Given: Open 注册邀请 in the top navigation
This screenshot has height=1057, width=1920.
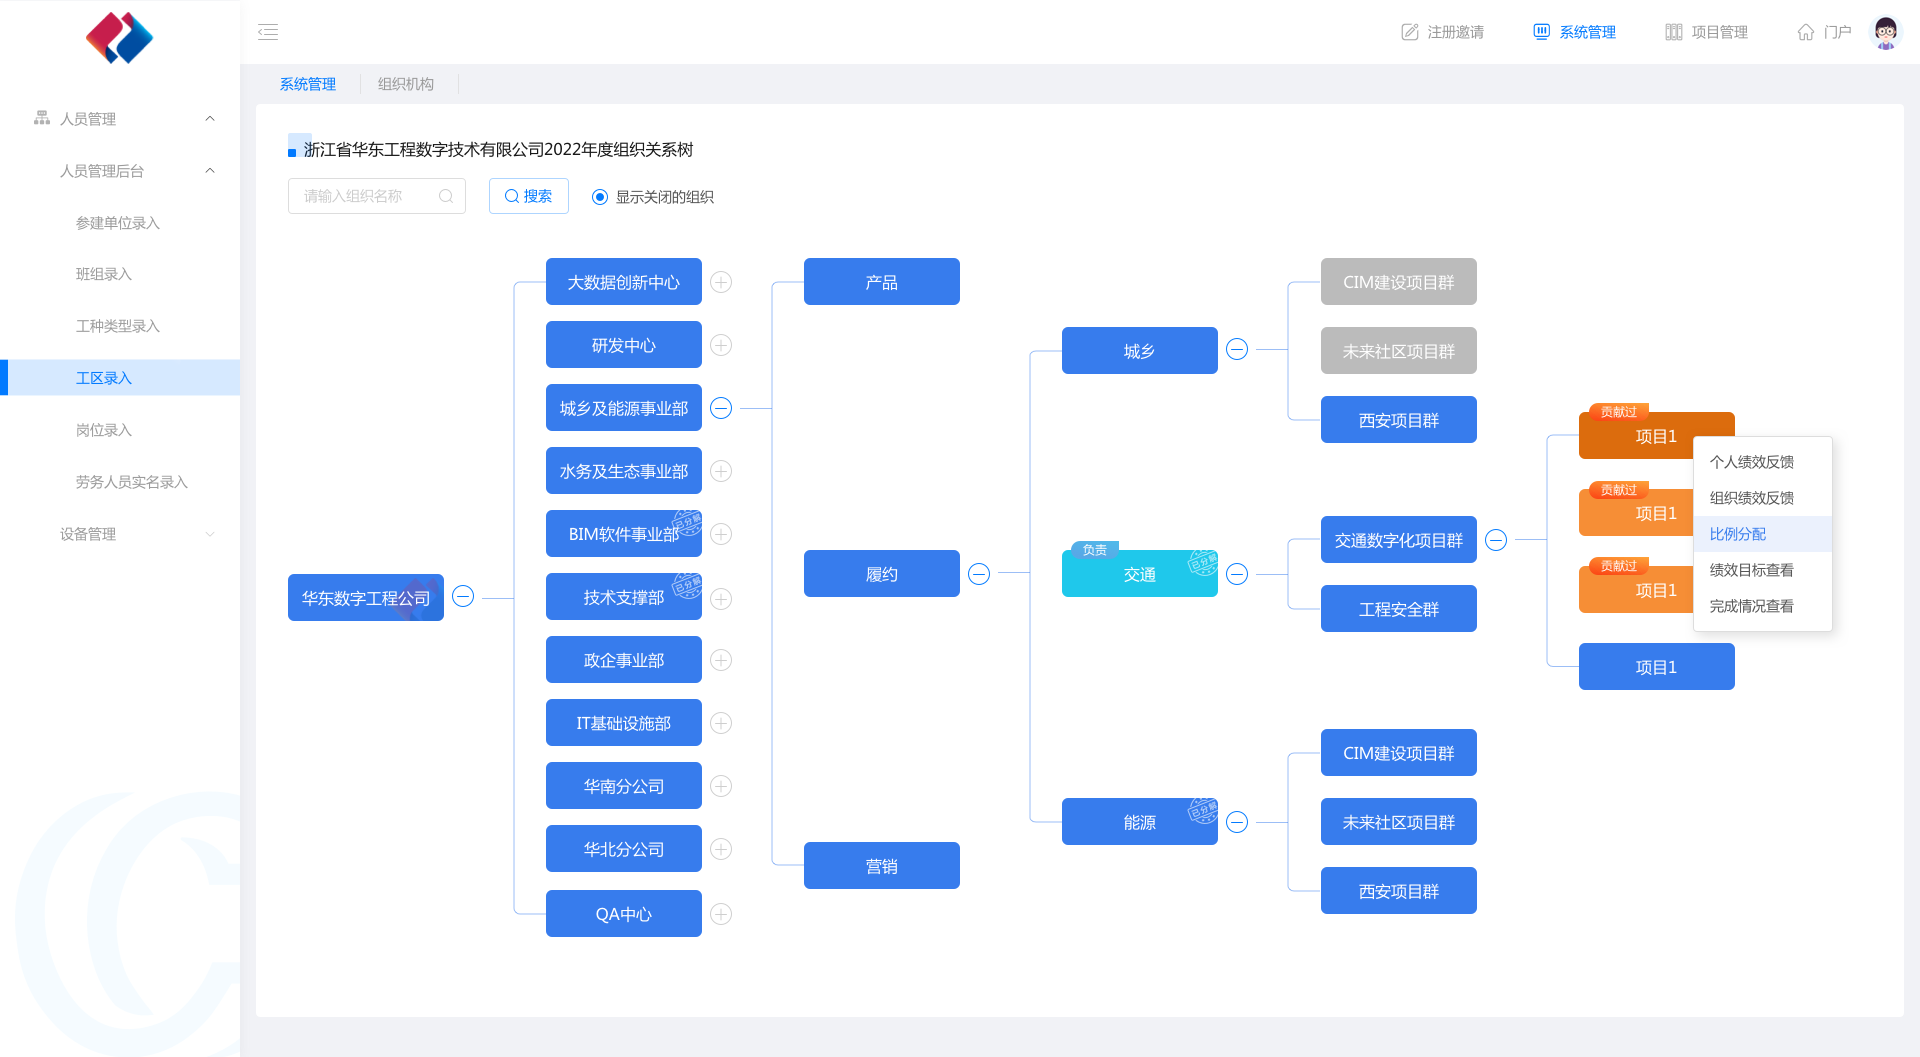Looking at the screenshot, I should 1443,32.
